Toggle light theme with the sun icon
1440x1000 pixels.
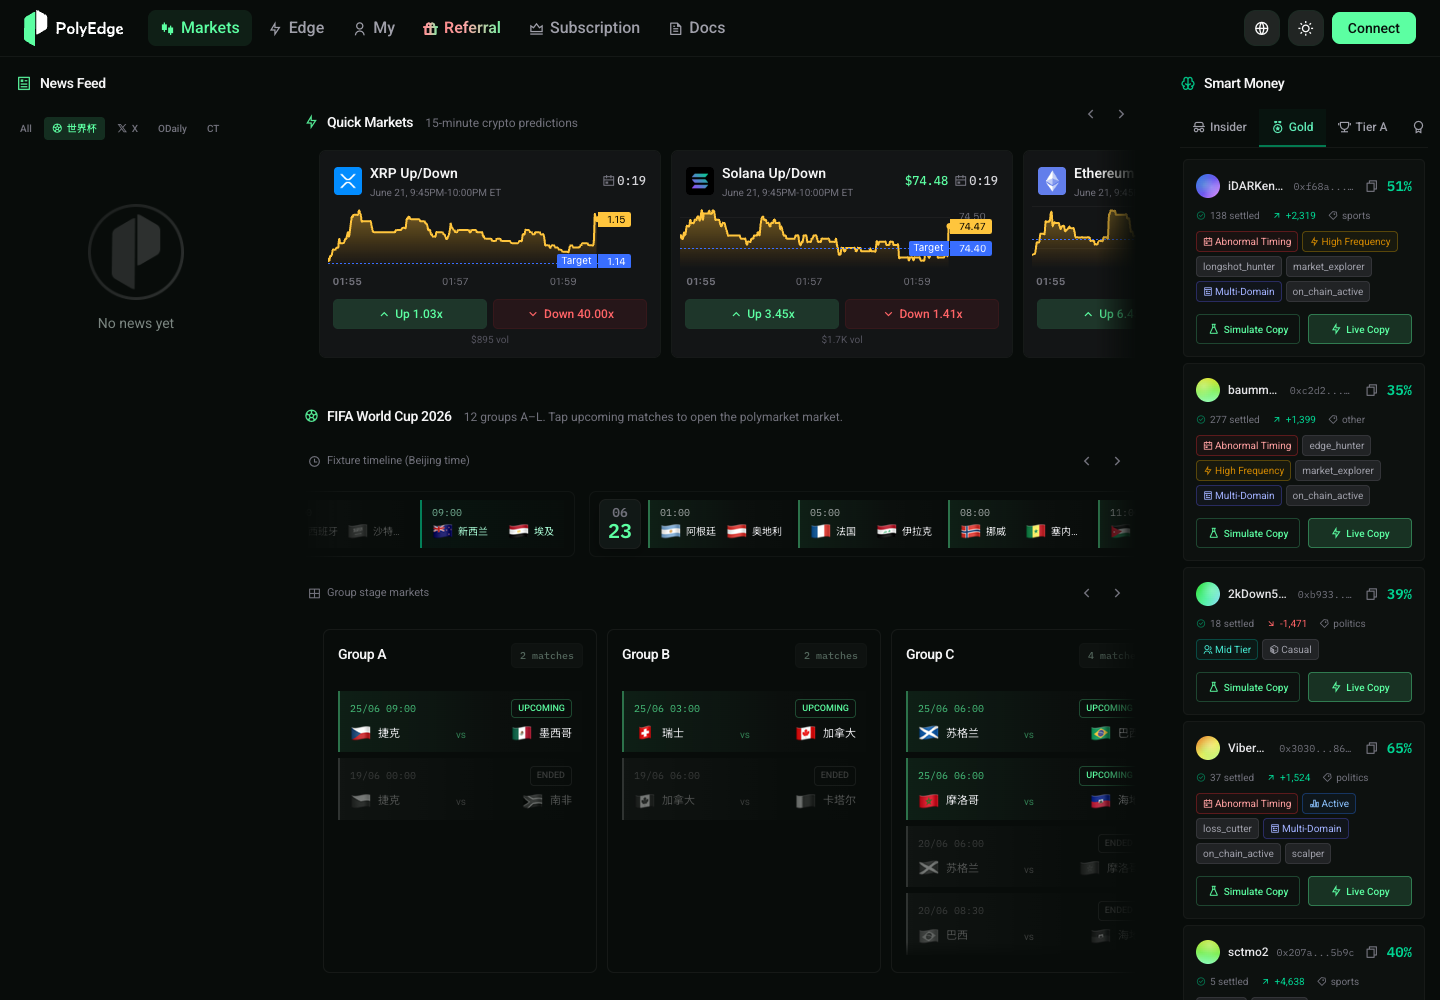(1306, 28)
